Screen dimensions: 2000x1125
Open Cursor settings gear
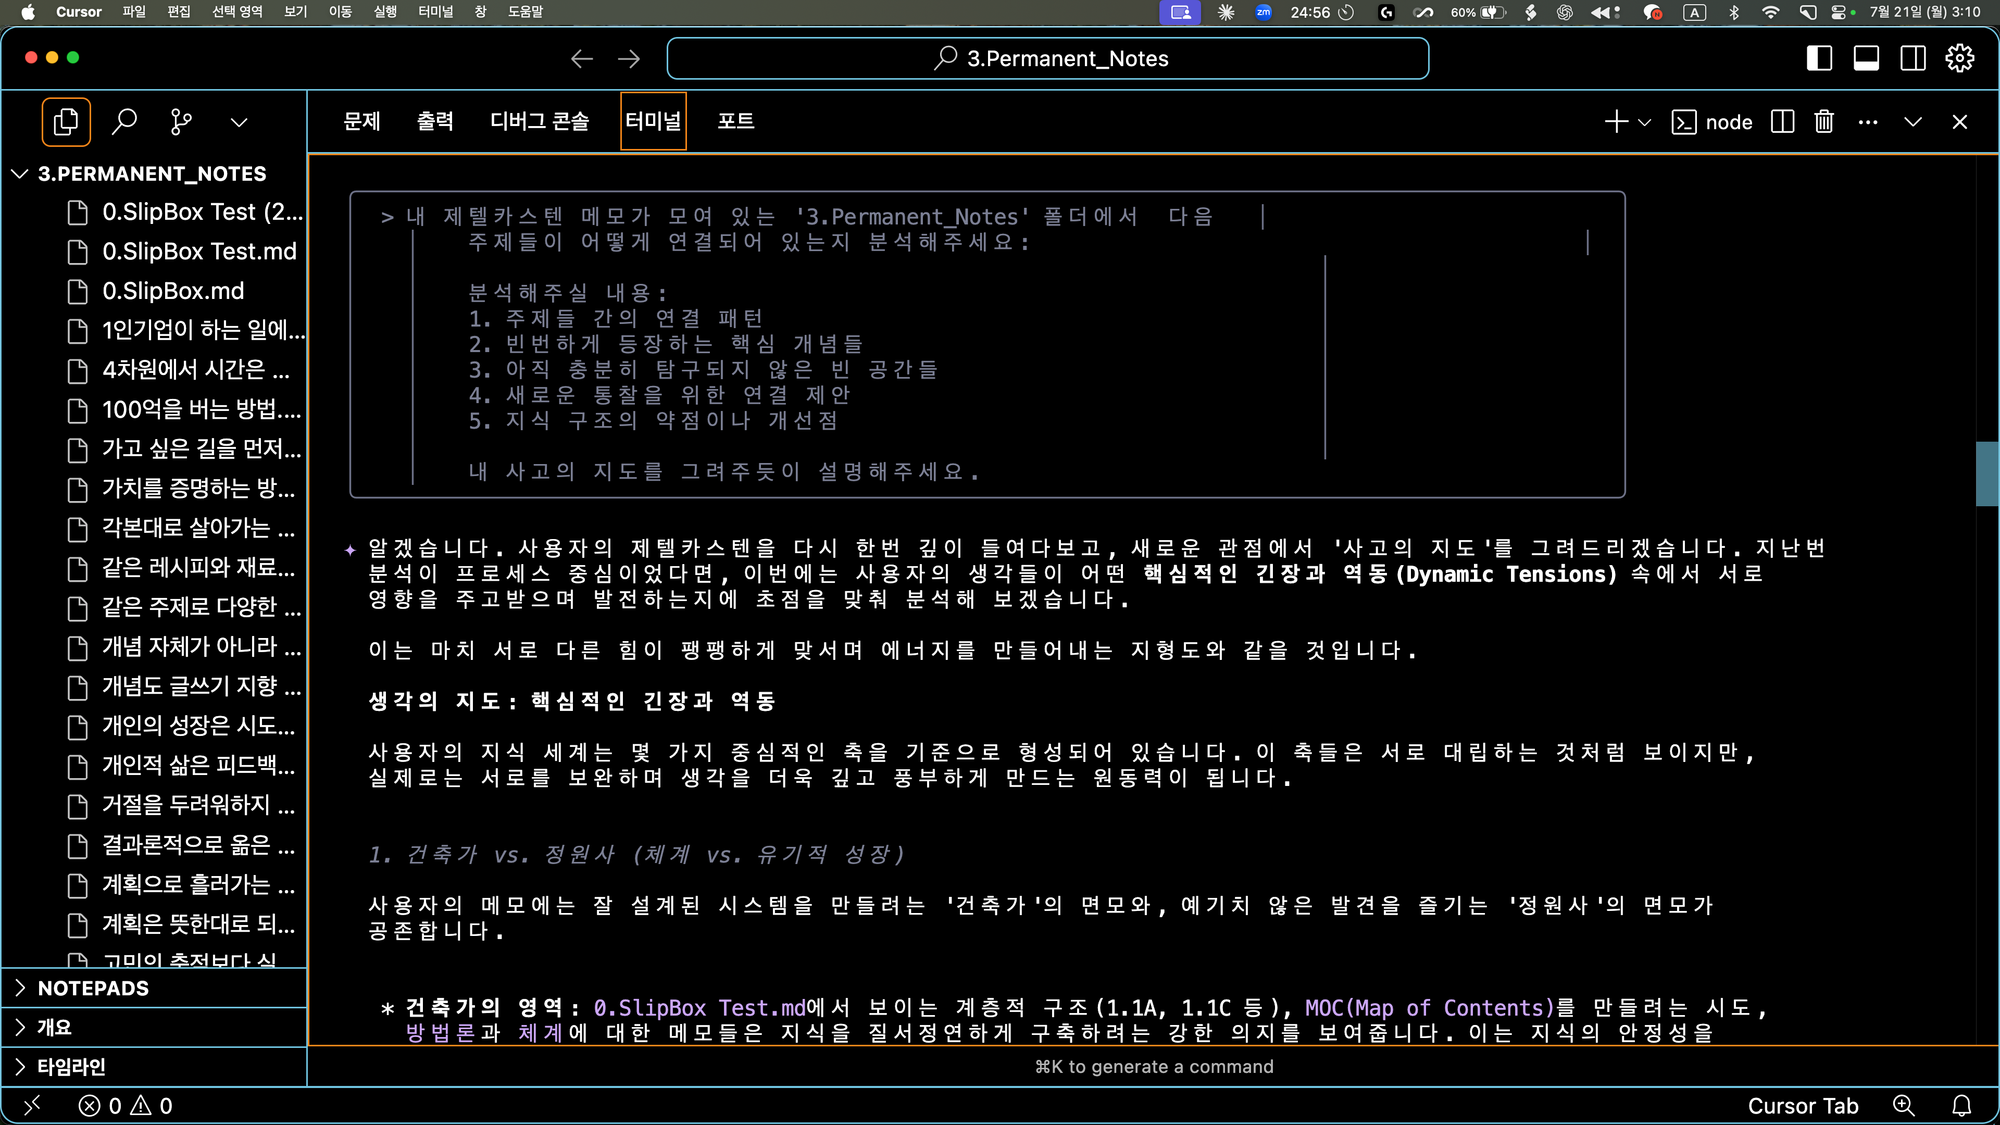click(1960, 59)
